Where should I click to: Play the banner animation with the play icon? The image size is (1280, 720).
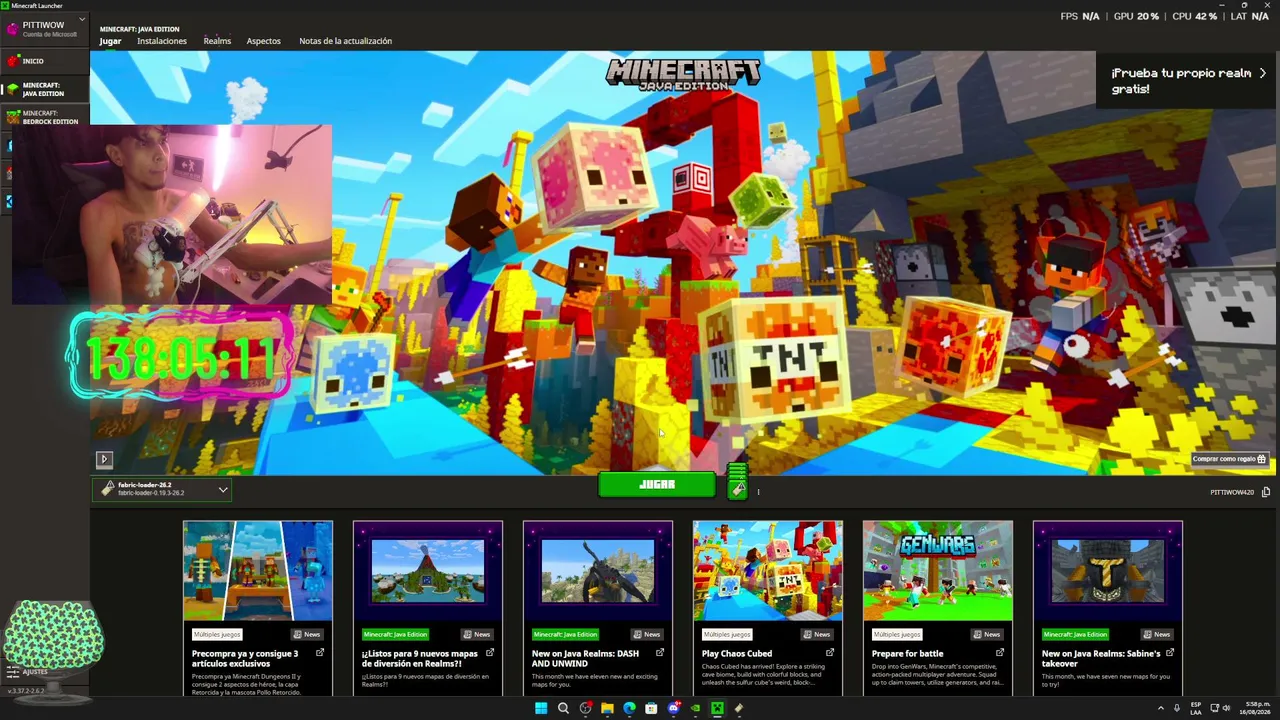(104, 459)
